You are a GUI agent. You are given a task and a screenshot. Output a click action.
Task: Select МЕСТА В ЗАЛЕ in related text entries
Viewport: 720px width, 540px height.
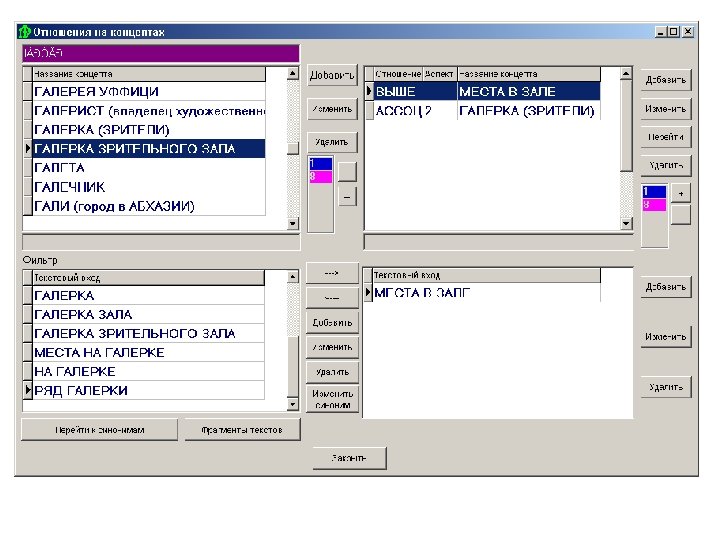coord(486,292)
